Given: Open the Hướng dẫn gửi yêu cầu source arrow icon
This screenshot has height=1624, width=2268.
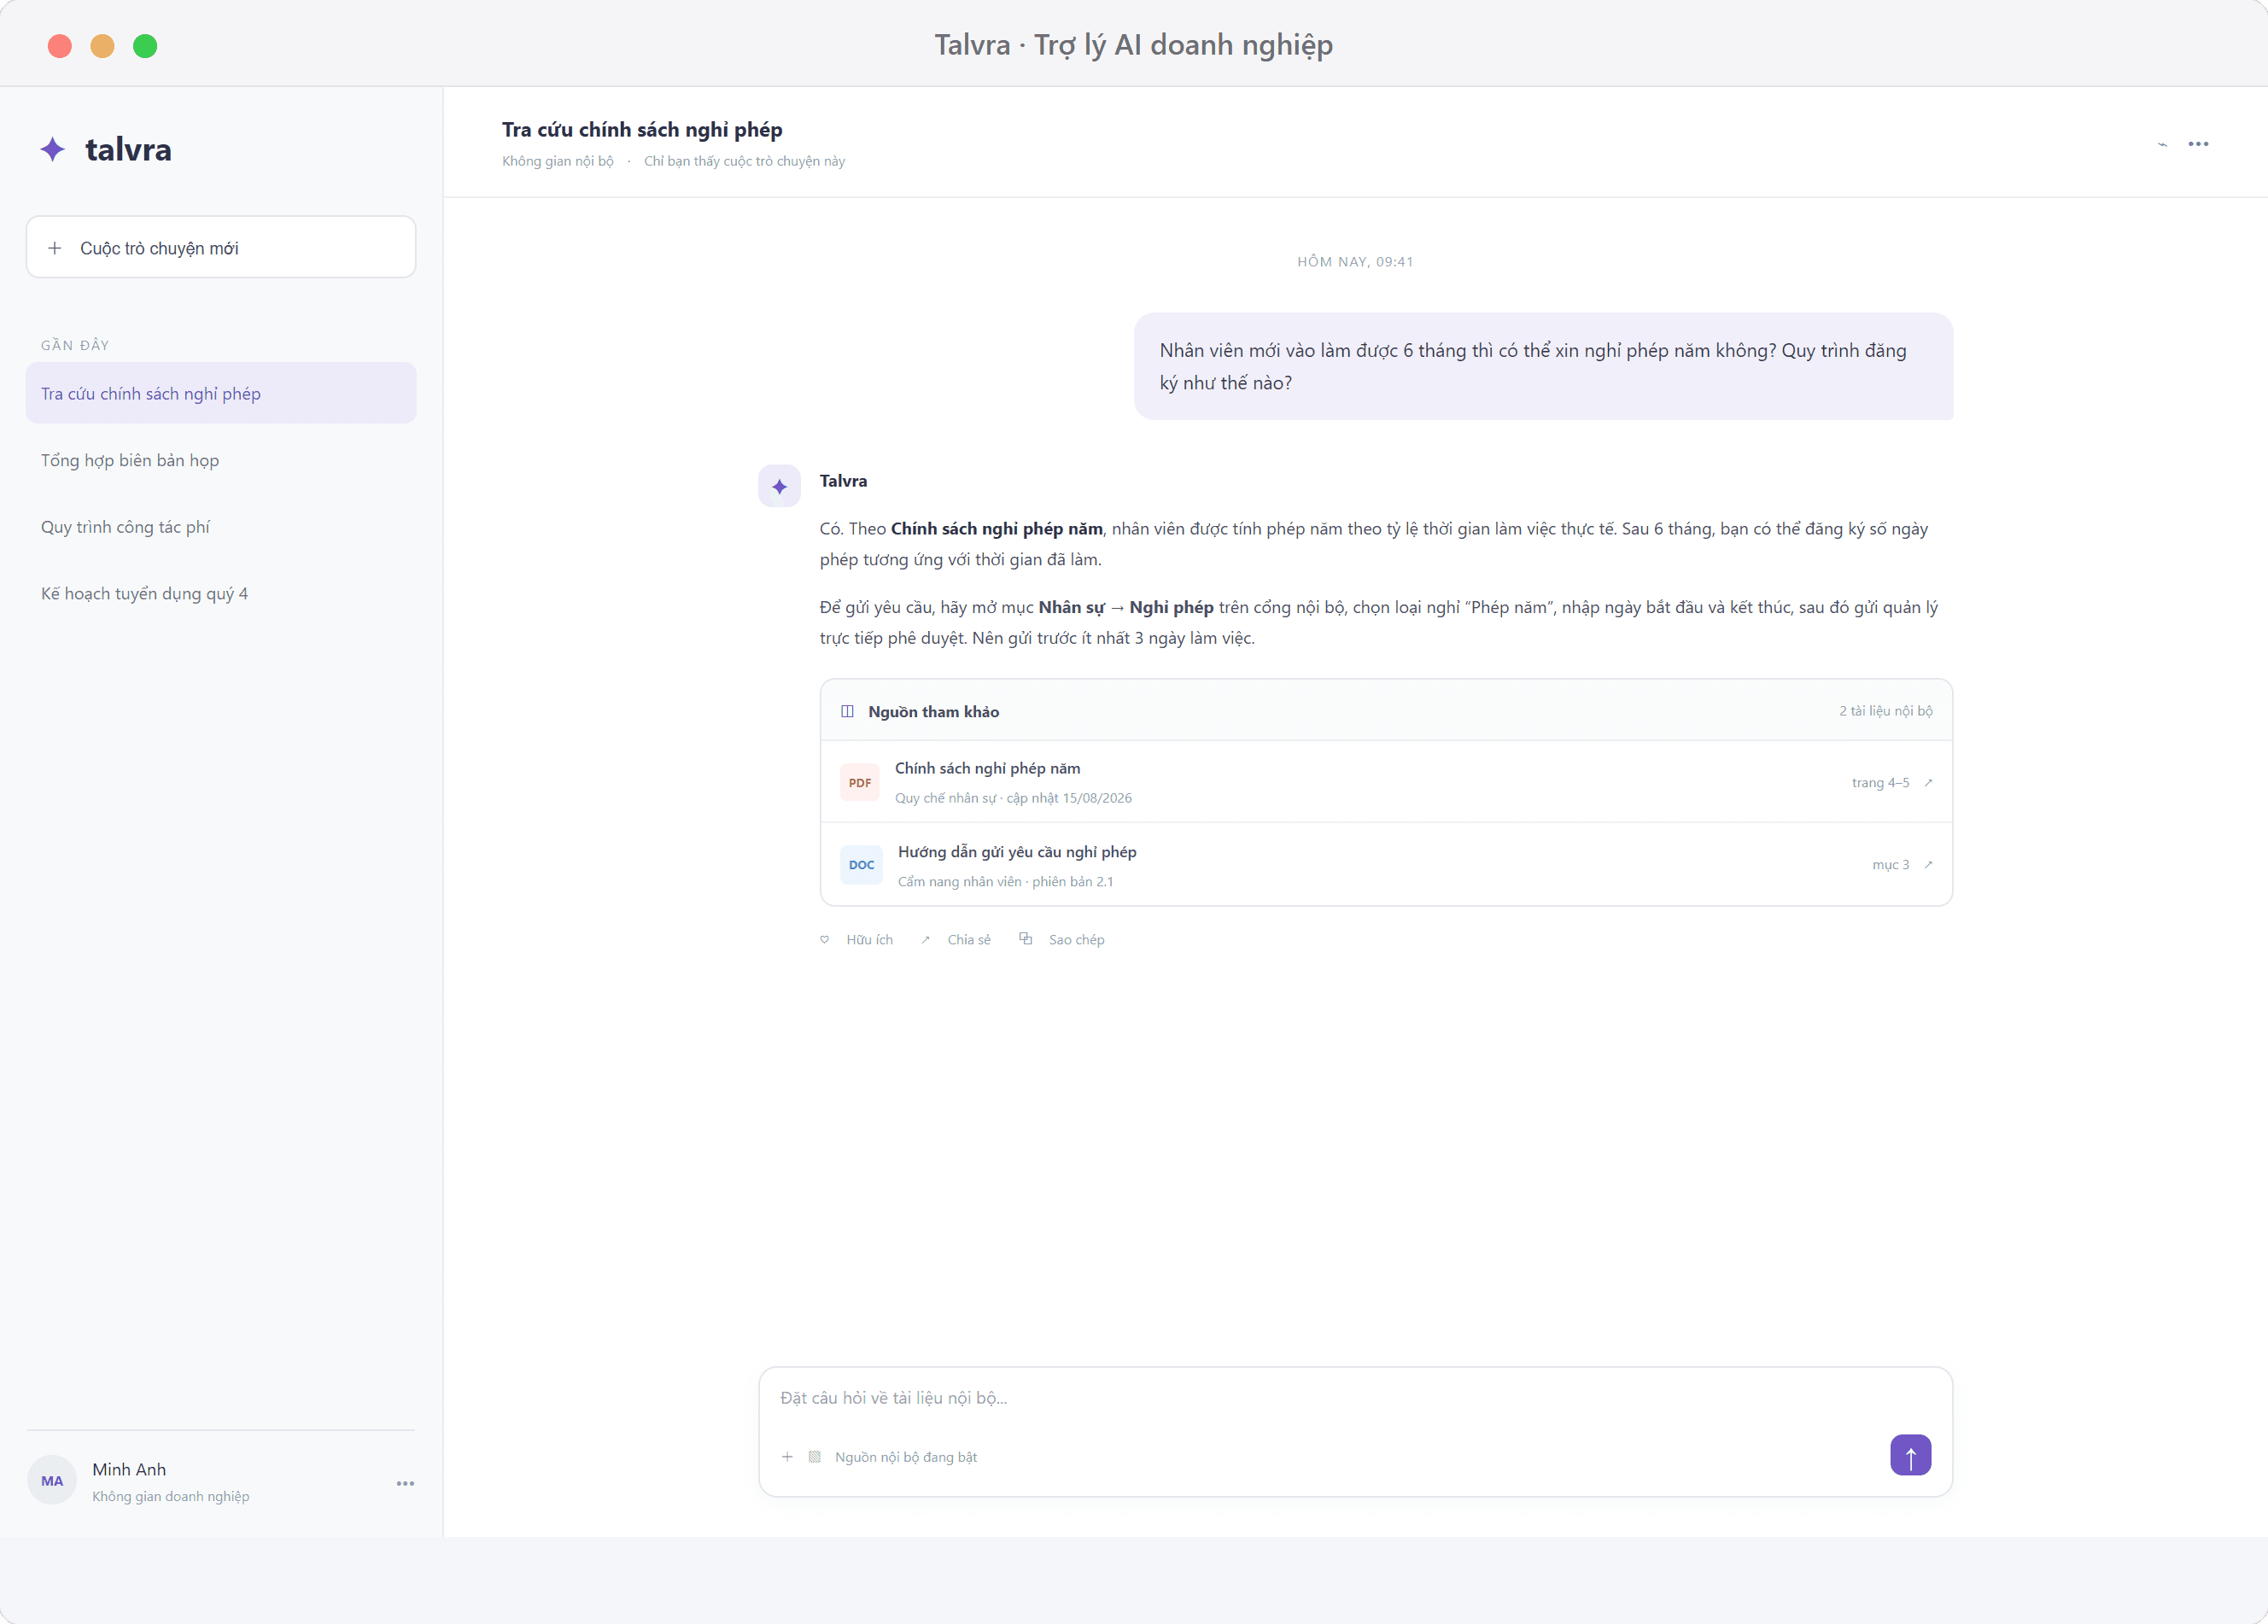Looking at the screenshot, I should click(x=1928, y=865).
